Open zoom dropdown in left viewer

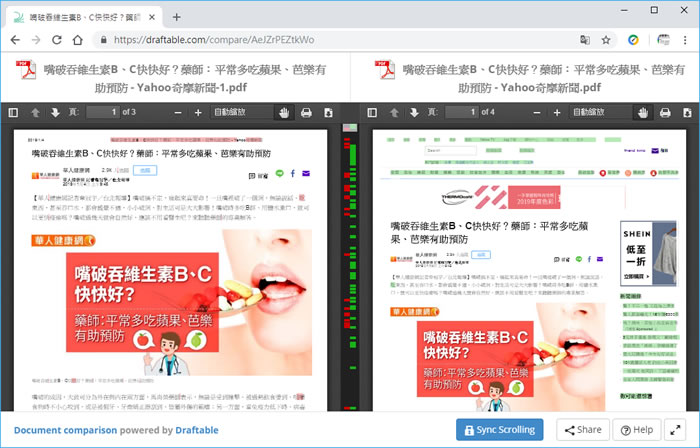[242, 112]
